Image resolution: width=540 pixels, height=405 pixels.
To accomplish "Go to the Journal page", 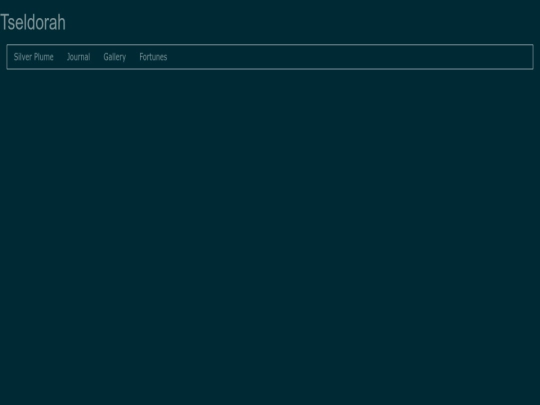I will pyautogui.click(x=79, y=57).
